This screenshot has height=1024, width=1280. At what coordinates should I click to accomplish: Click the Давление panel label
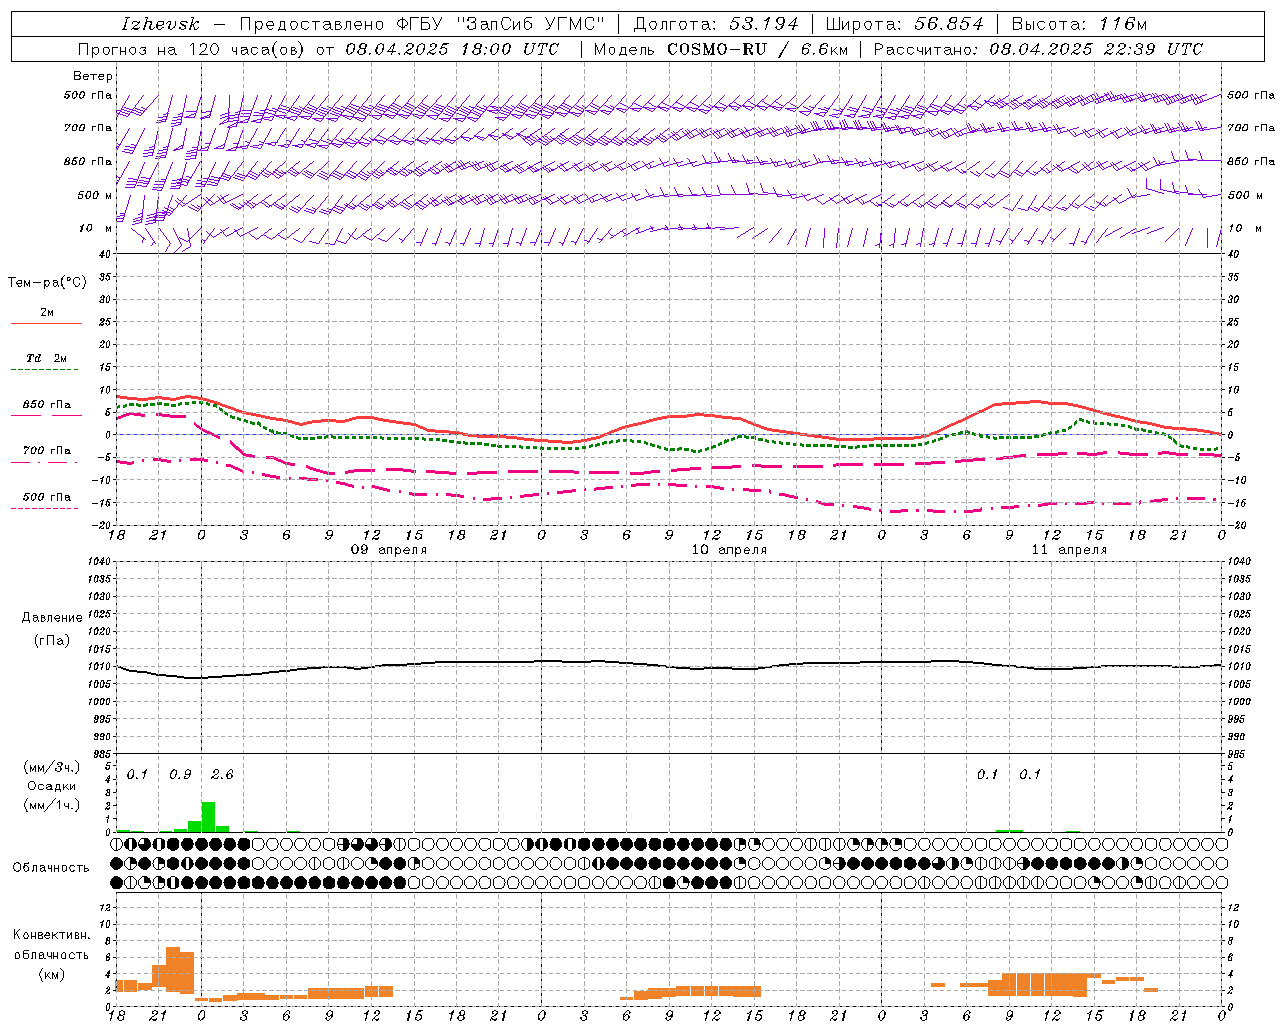(x=52, y=618)
